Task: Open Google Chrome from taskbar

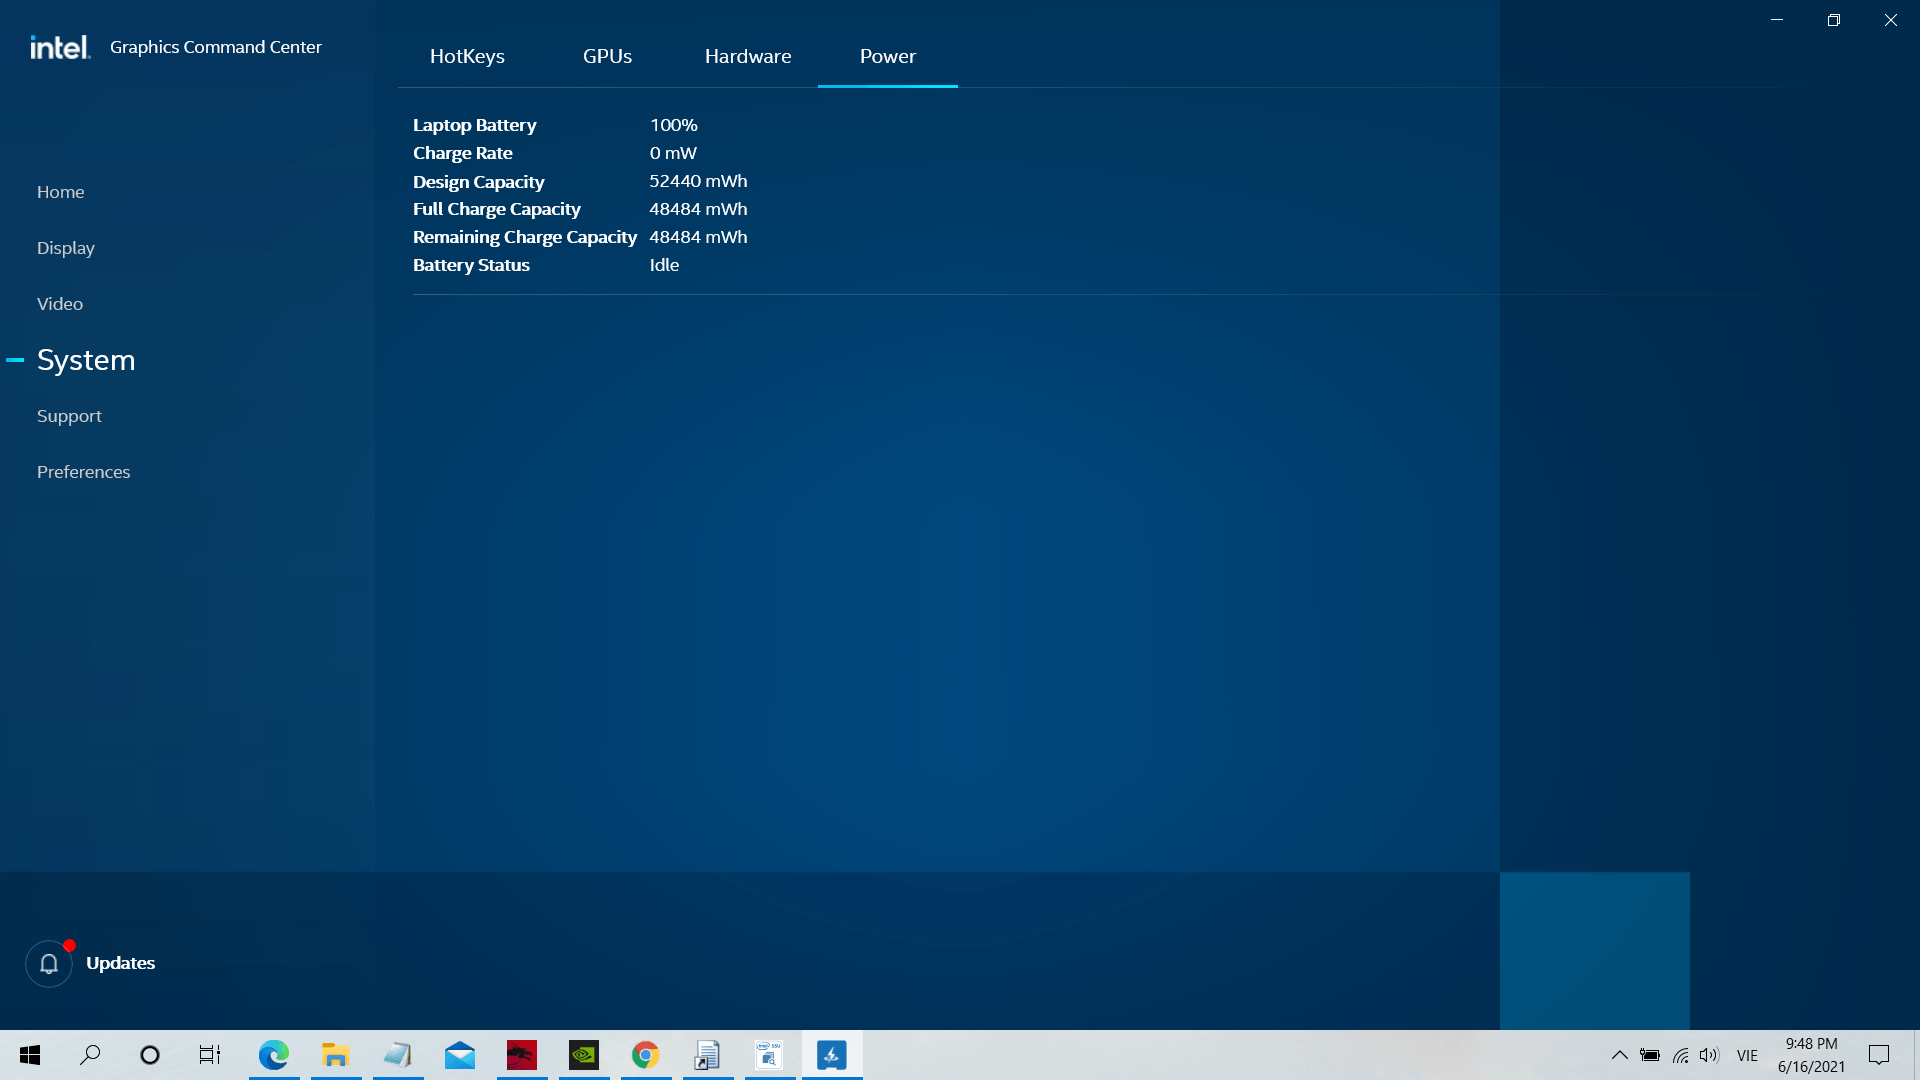Action: click(x=645, y=1055)
